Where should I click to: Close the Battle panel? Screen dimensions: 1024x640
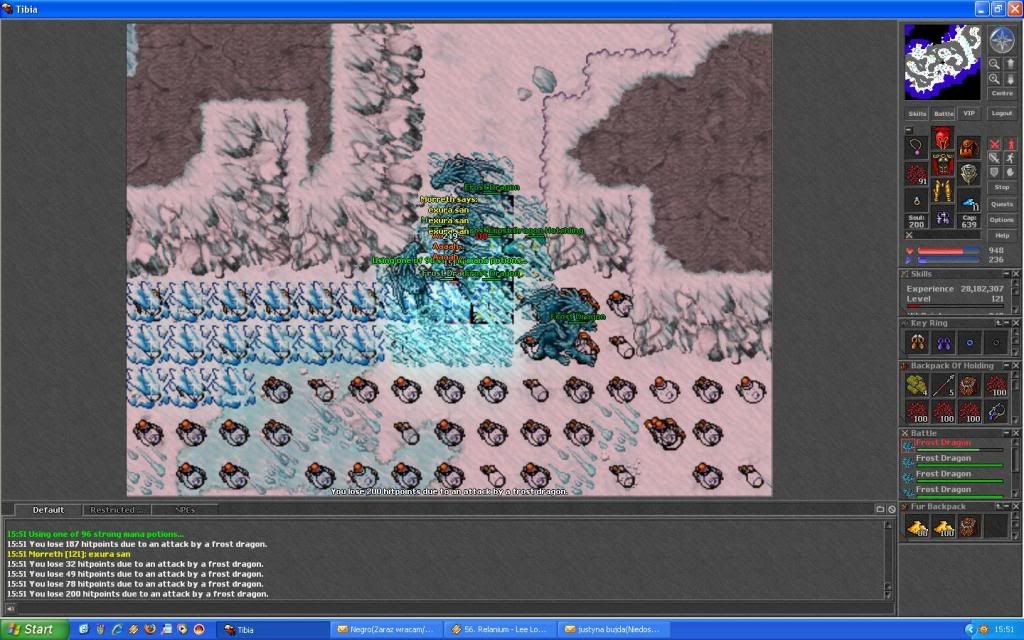1016,433
